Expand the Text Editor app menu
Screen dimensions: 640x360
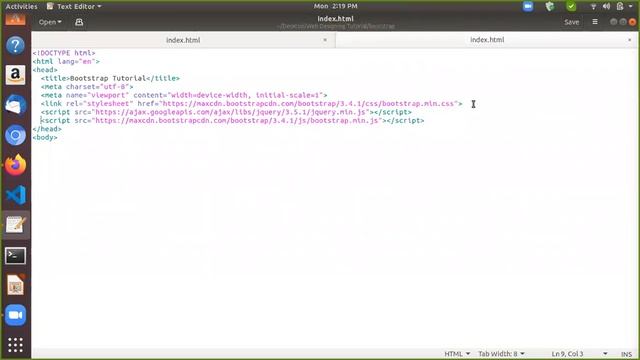coord(74,6)
